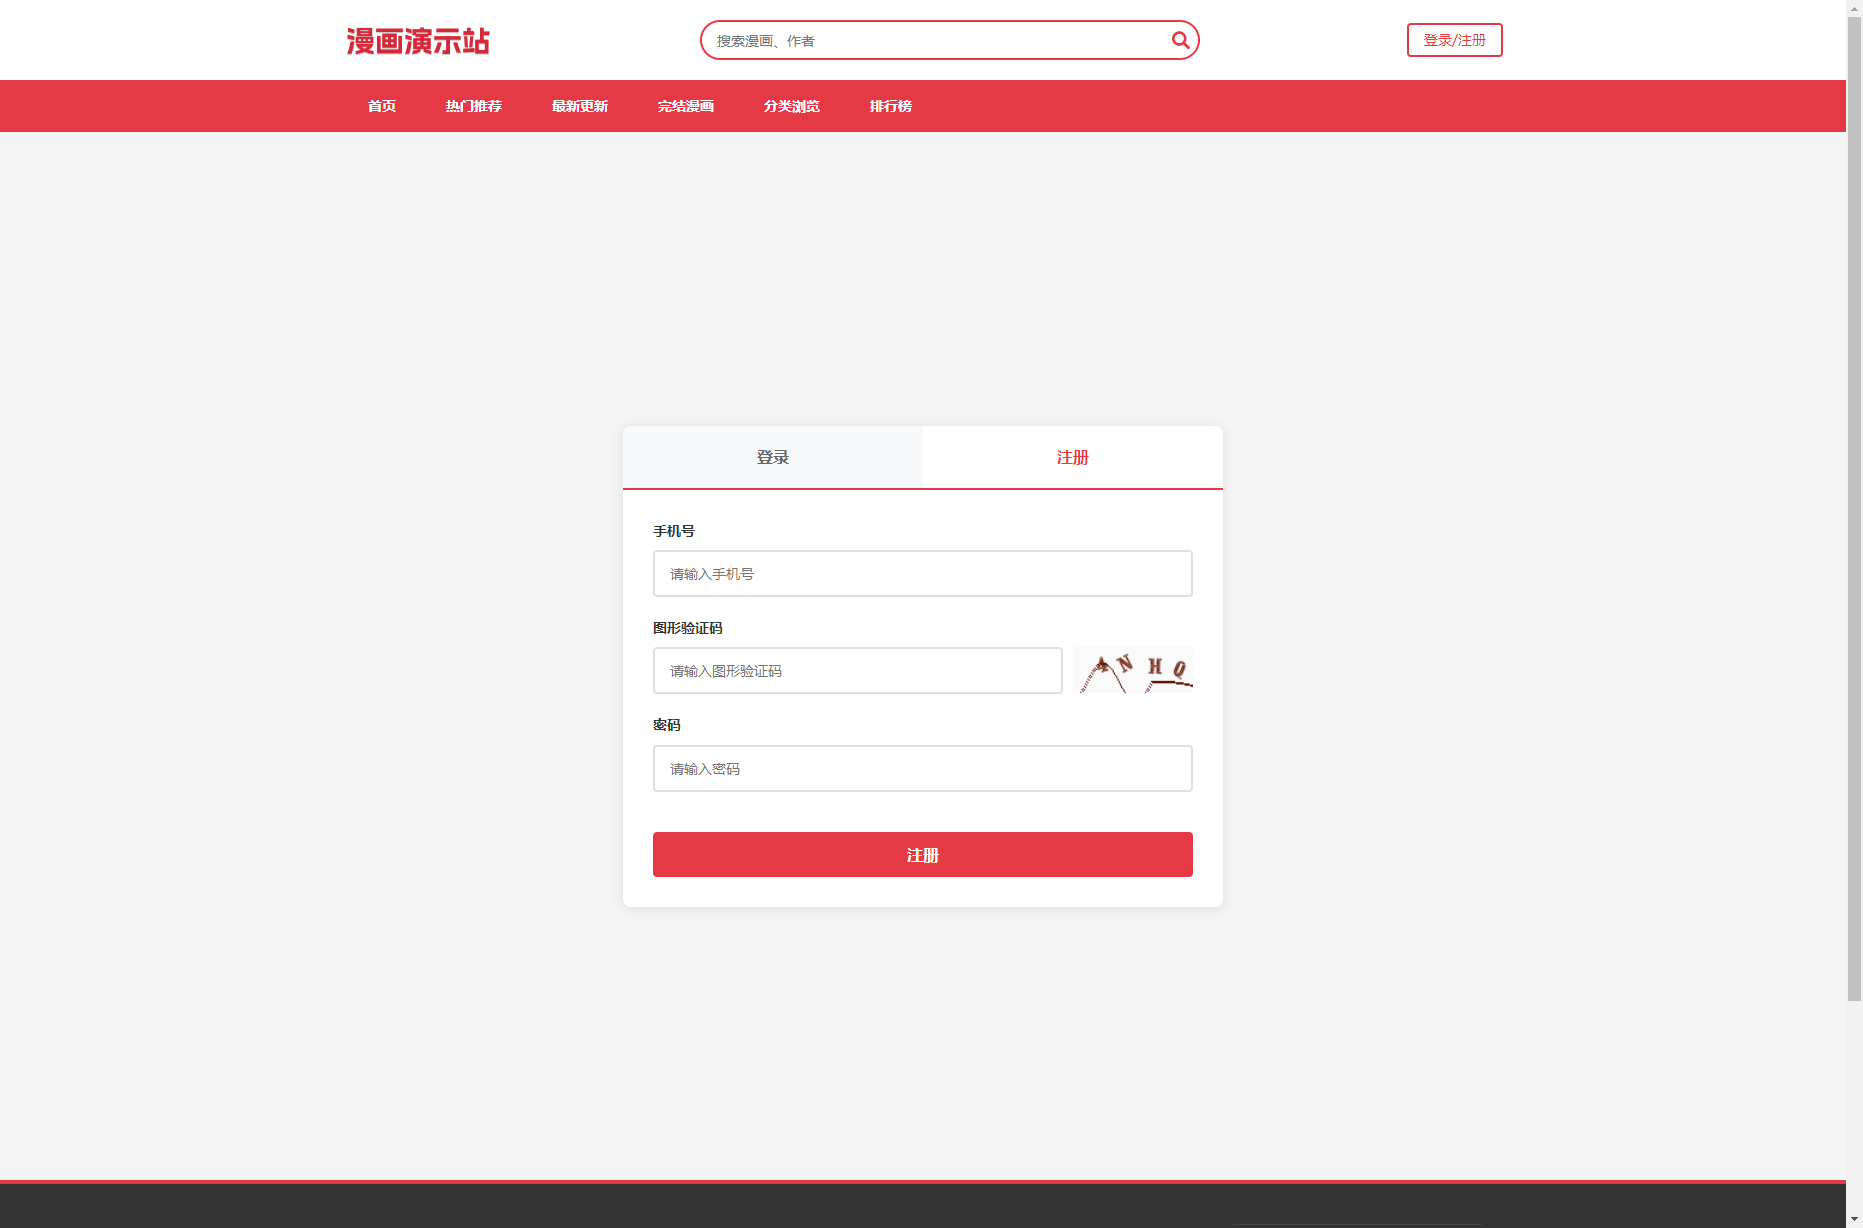Open the 热门推荐 navigation item
This screenshot has height=1228, width=1863.
pos(473,106)
